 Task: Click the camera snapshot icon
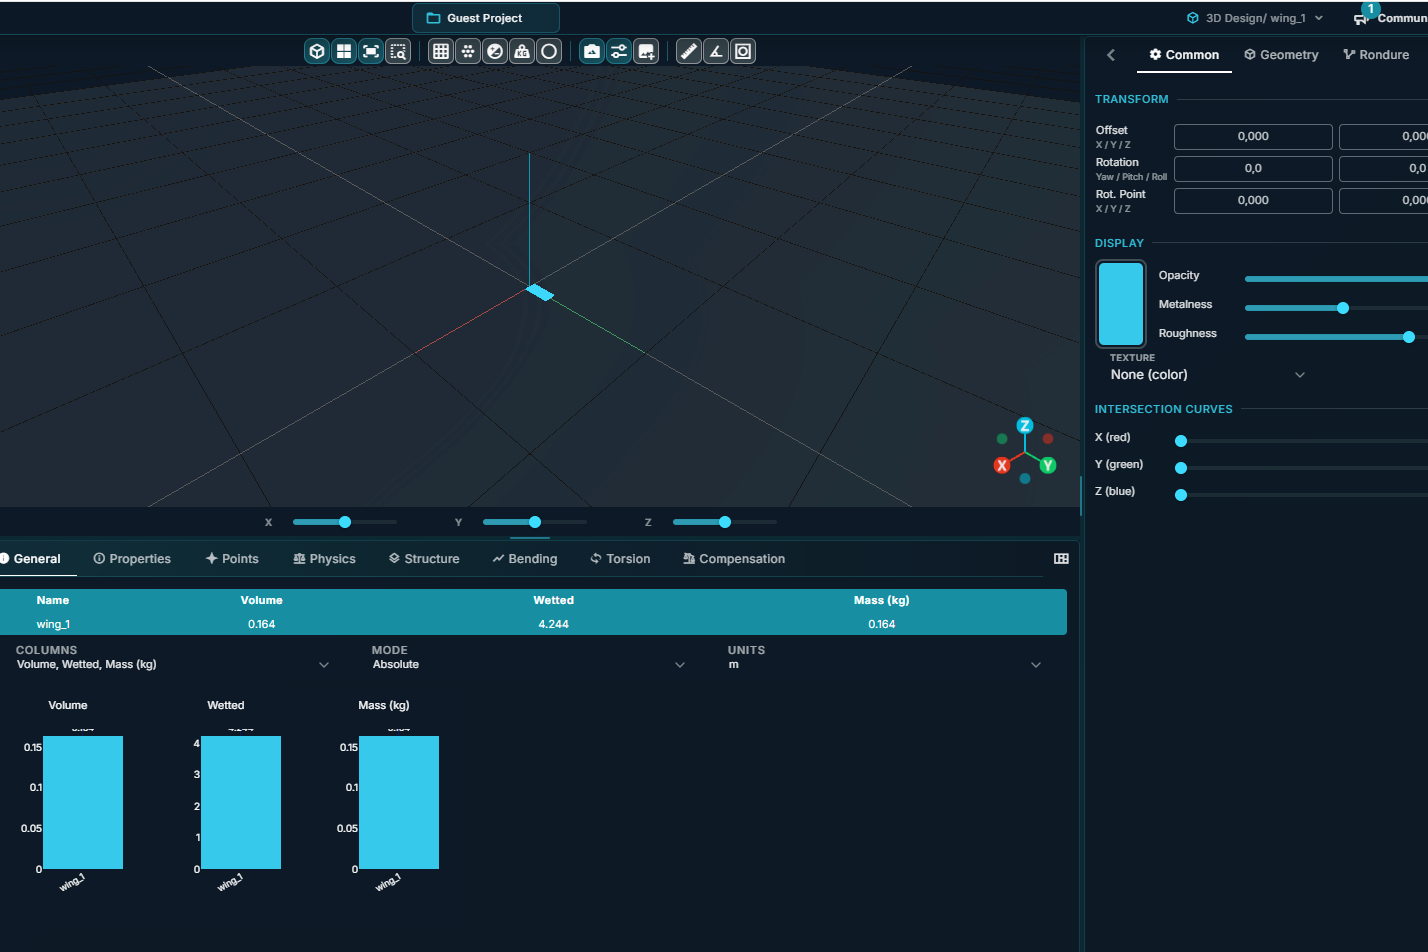592,51
